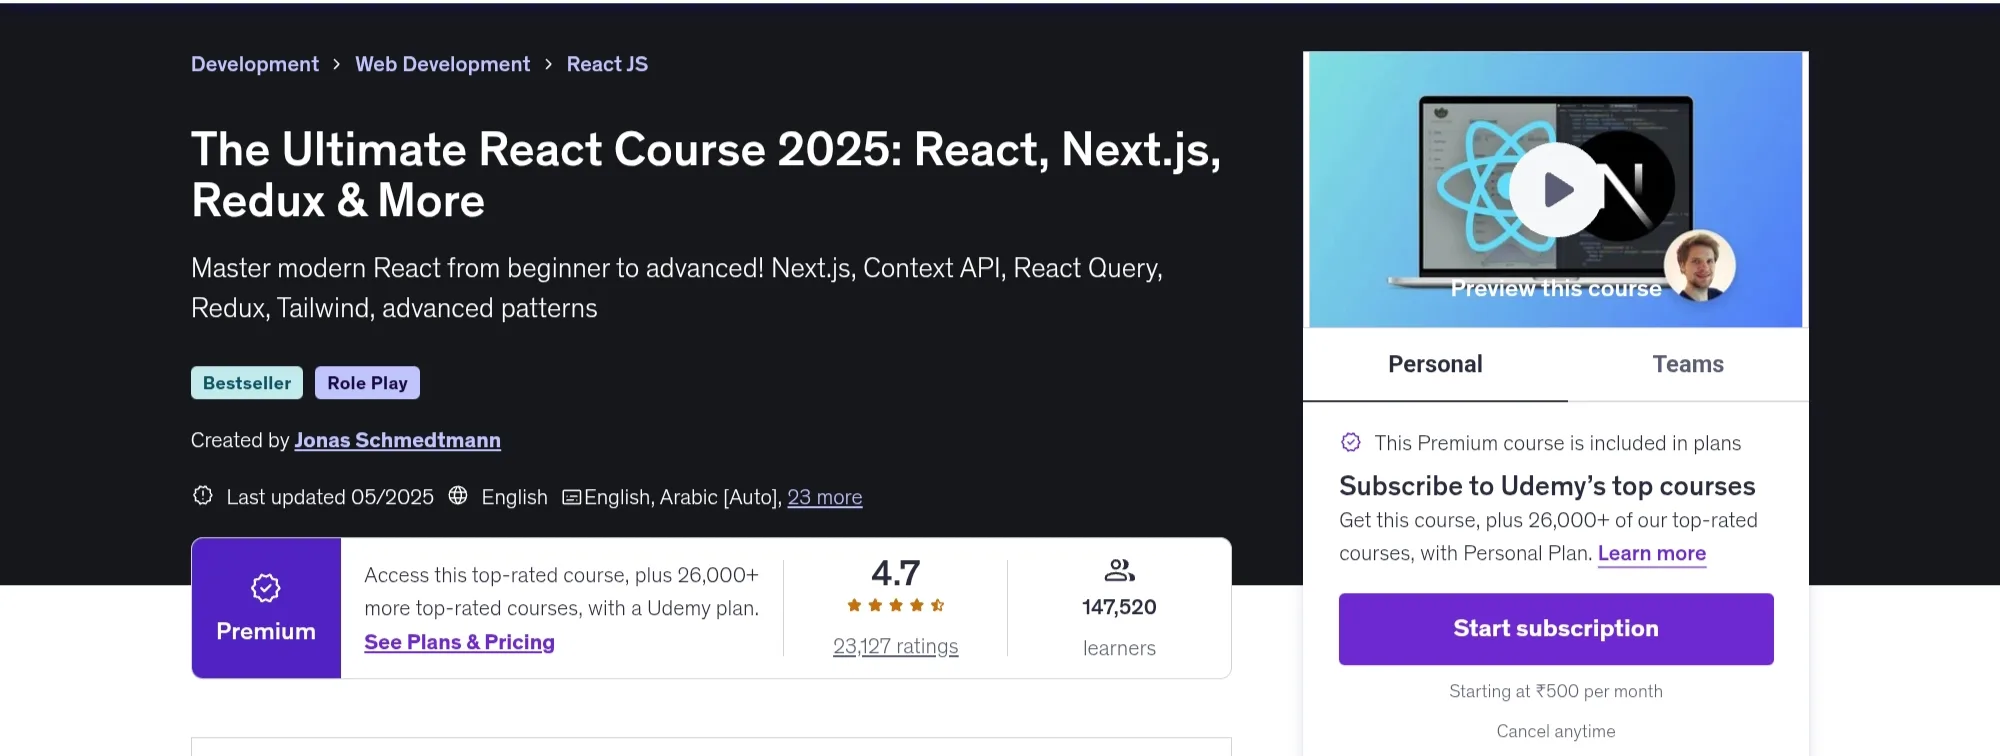Click 'This Premium course is included in plans'

1558,443
